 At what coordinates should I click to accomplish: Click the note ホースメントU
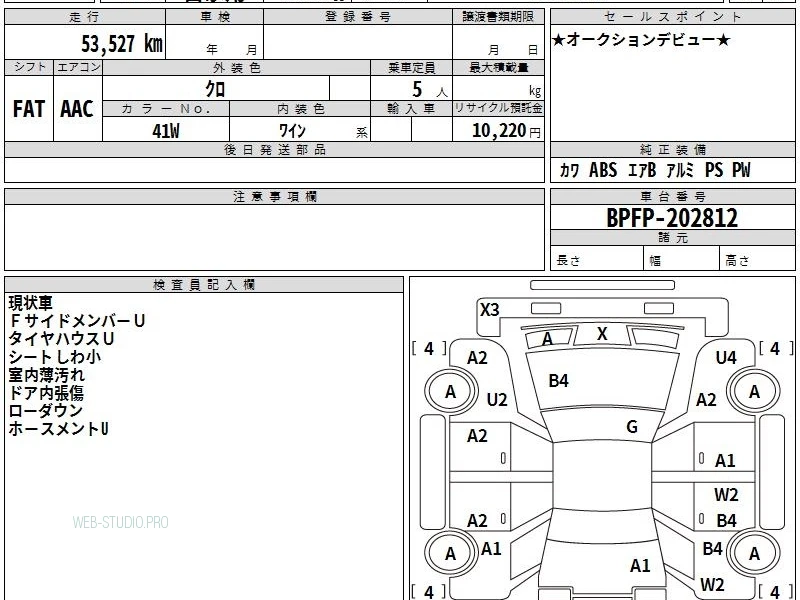click(x=59, y=429)
